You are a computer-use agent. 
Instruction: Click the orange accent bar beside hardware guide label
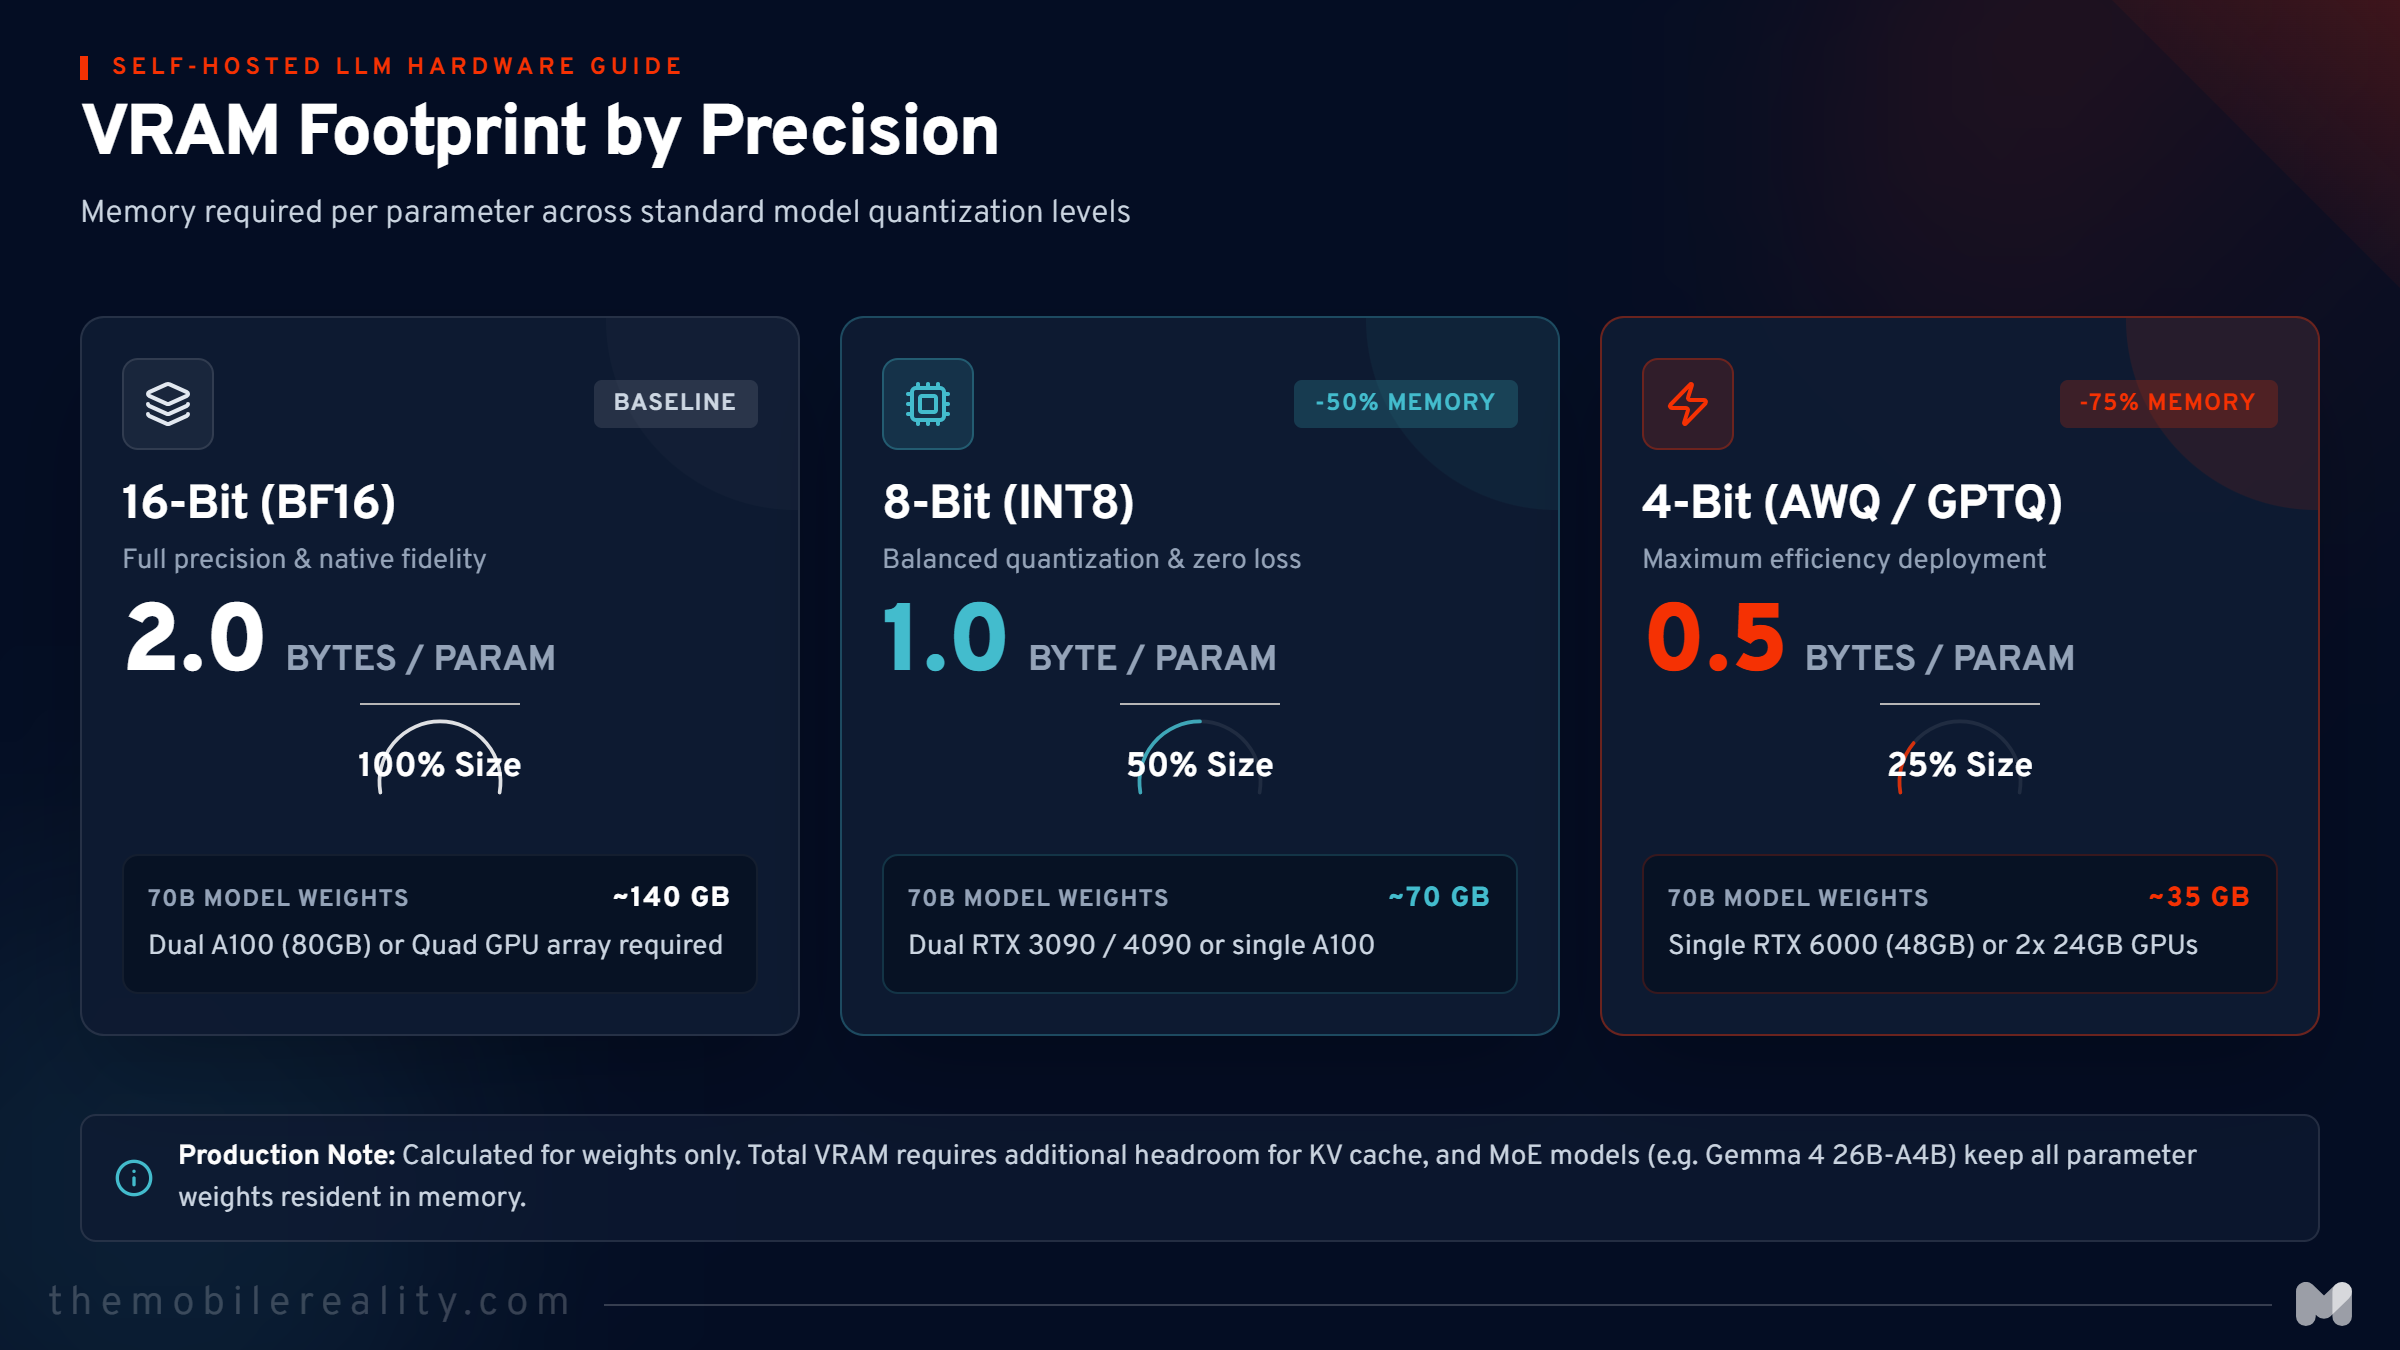coord(84,68)
